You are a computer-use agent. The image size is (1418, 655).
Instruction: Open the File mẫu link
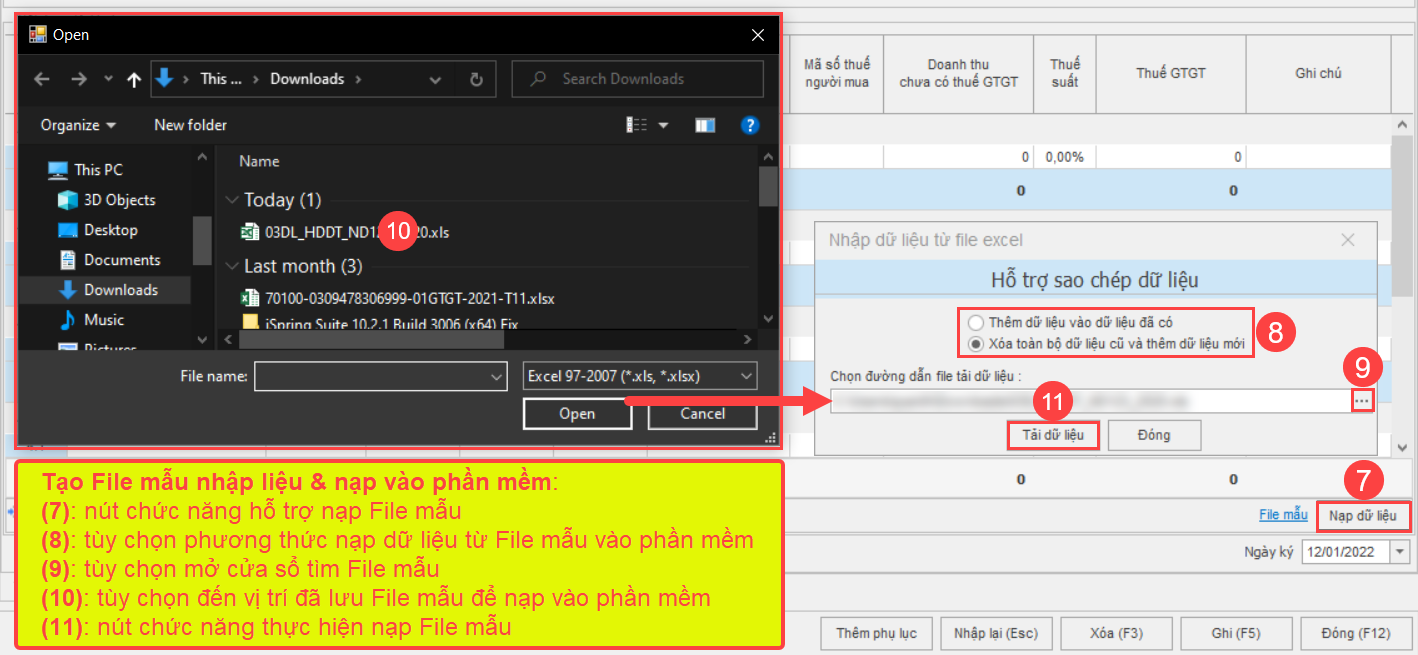[1283, 515]
